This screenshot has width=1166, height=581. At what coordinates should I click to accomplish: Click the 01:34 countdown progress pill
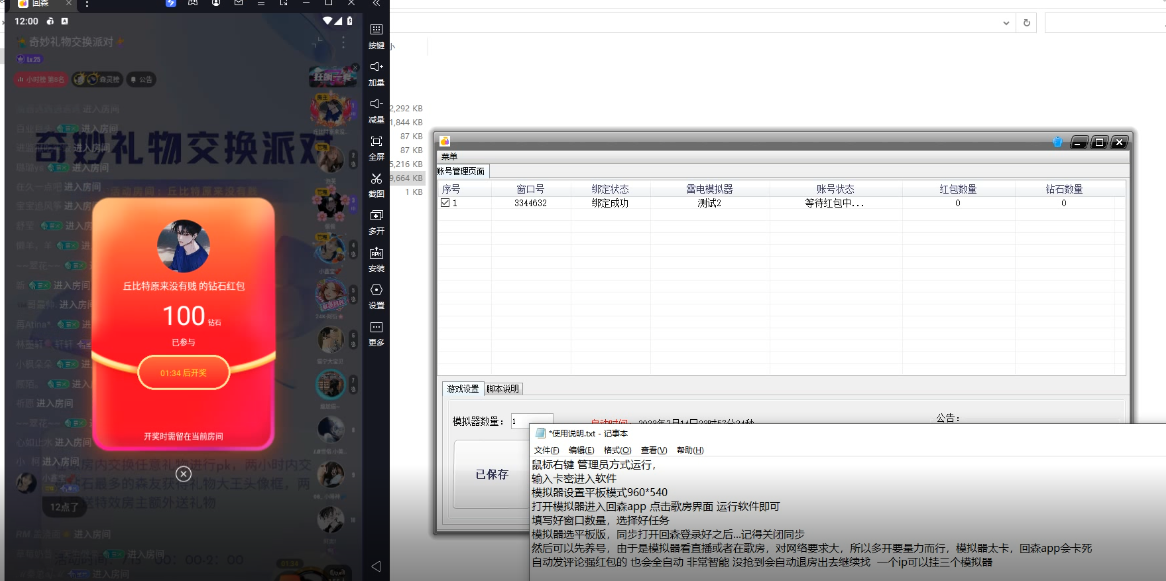coord(182,372)
